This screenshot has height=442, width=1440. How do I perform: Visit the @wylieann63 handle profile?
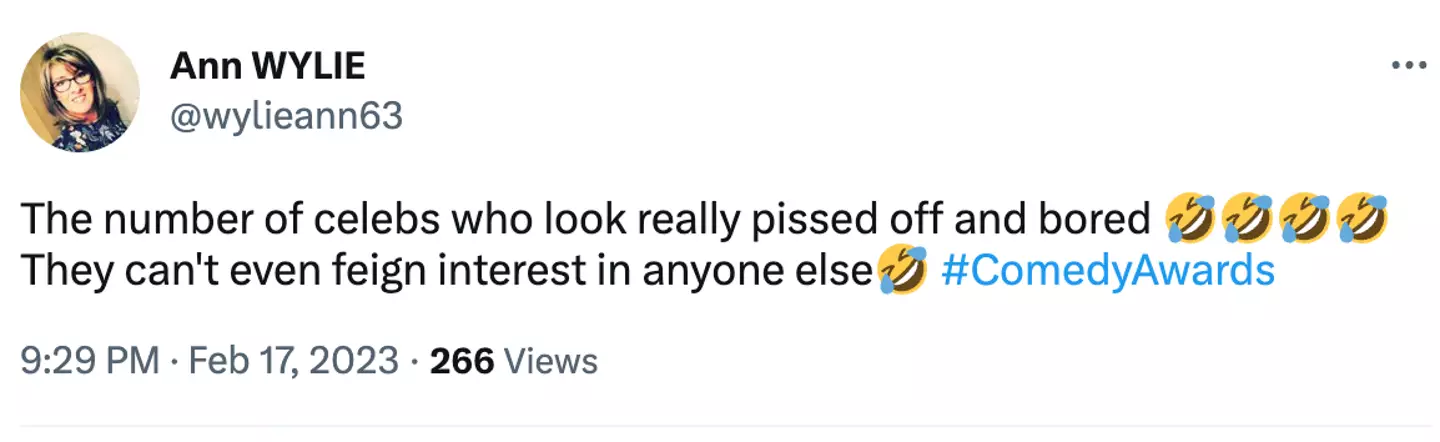click(x=286, y=117)
